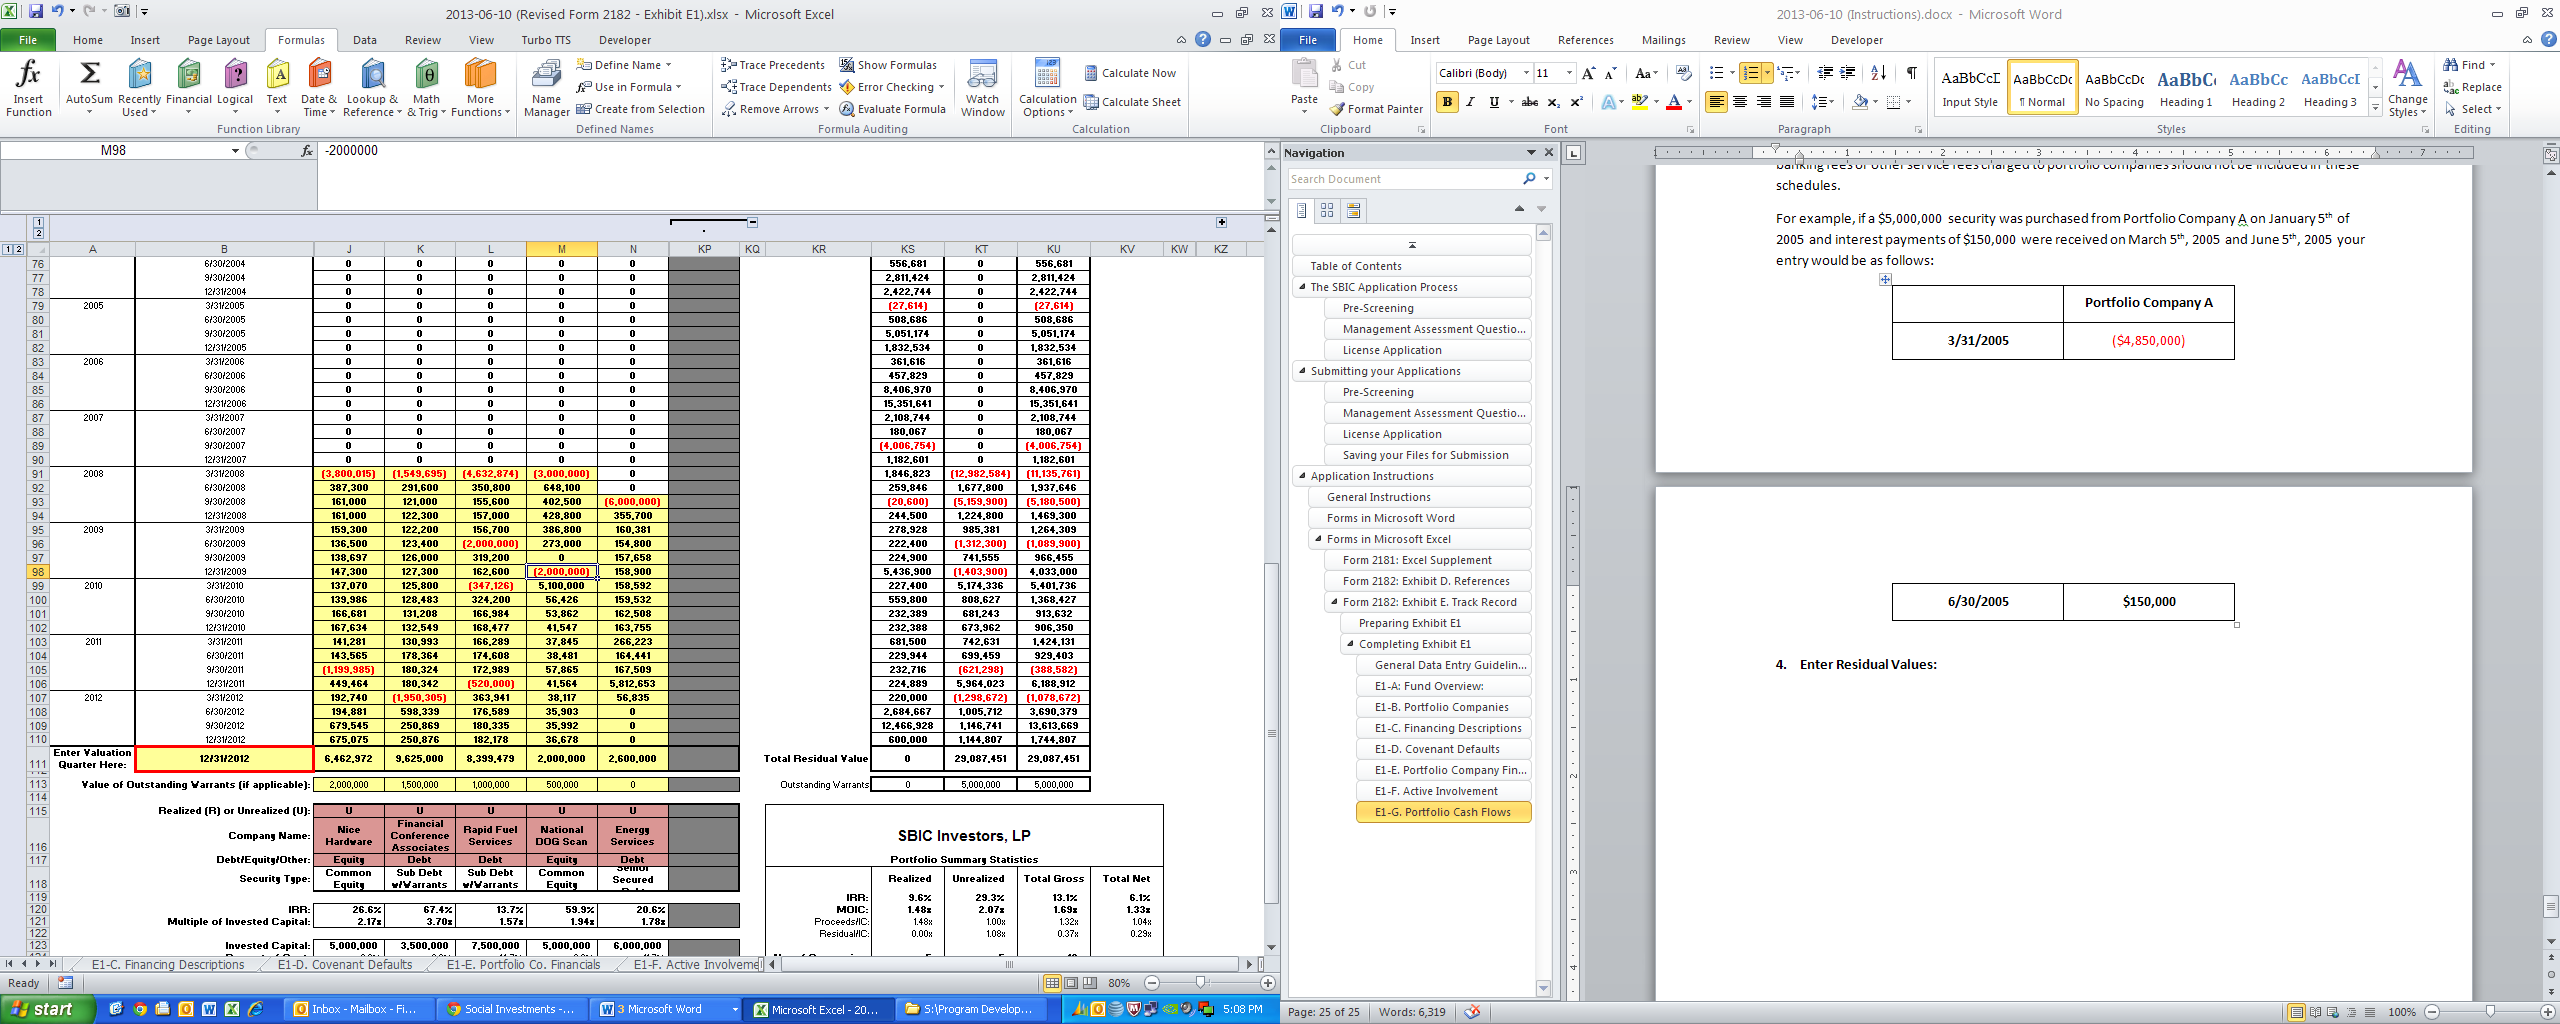Expand the Excel Name Box dropdown
Viewport: 2560px width, 1024px height.
(235, 151)
